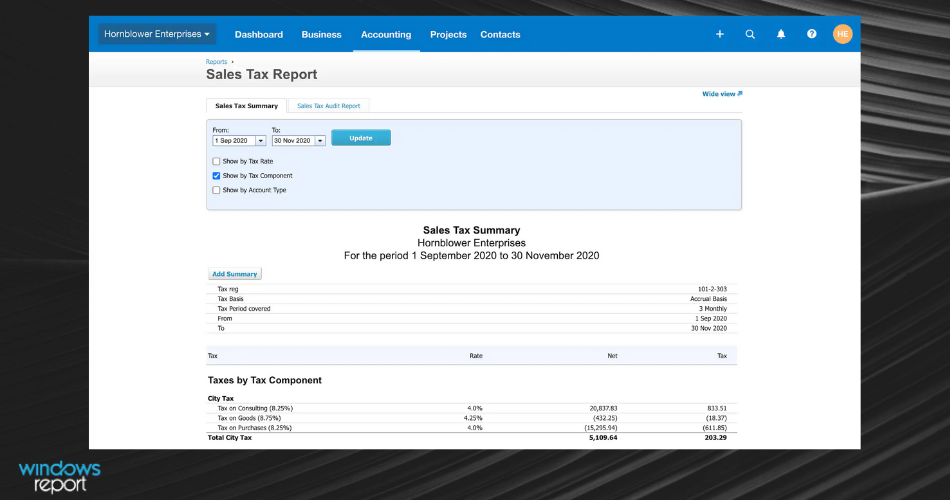Click the Tax on Purchases (8.25%) row
Image resolution: width=950 pixels, height=500 pixels.
[472, 428]
